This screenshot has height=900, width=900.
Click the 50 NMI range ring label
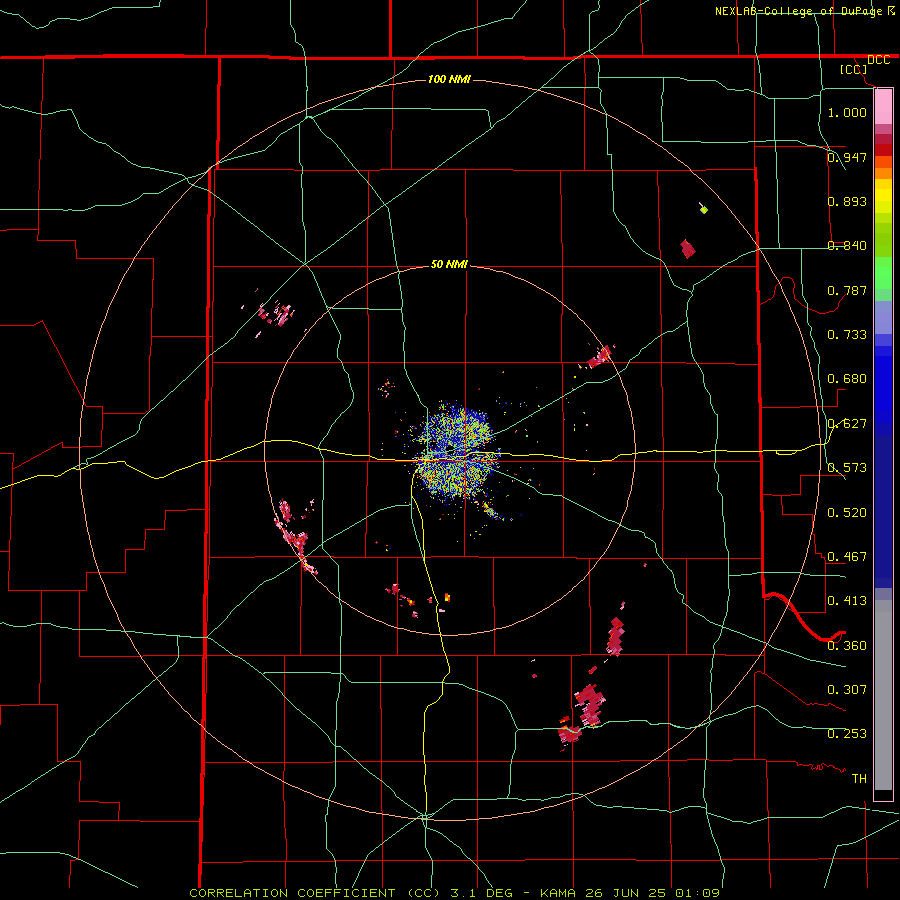[x=449, y=264]
